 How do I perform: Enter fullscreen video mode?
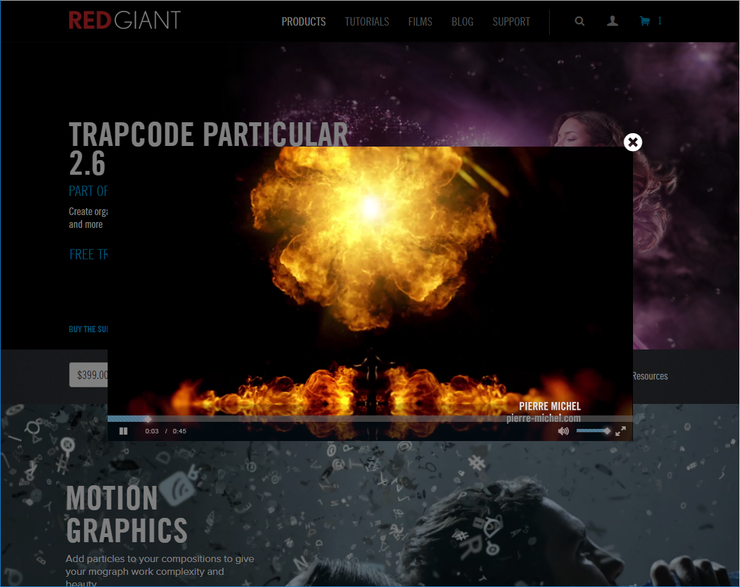(621, 431)
